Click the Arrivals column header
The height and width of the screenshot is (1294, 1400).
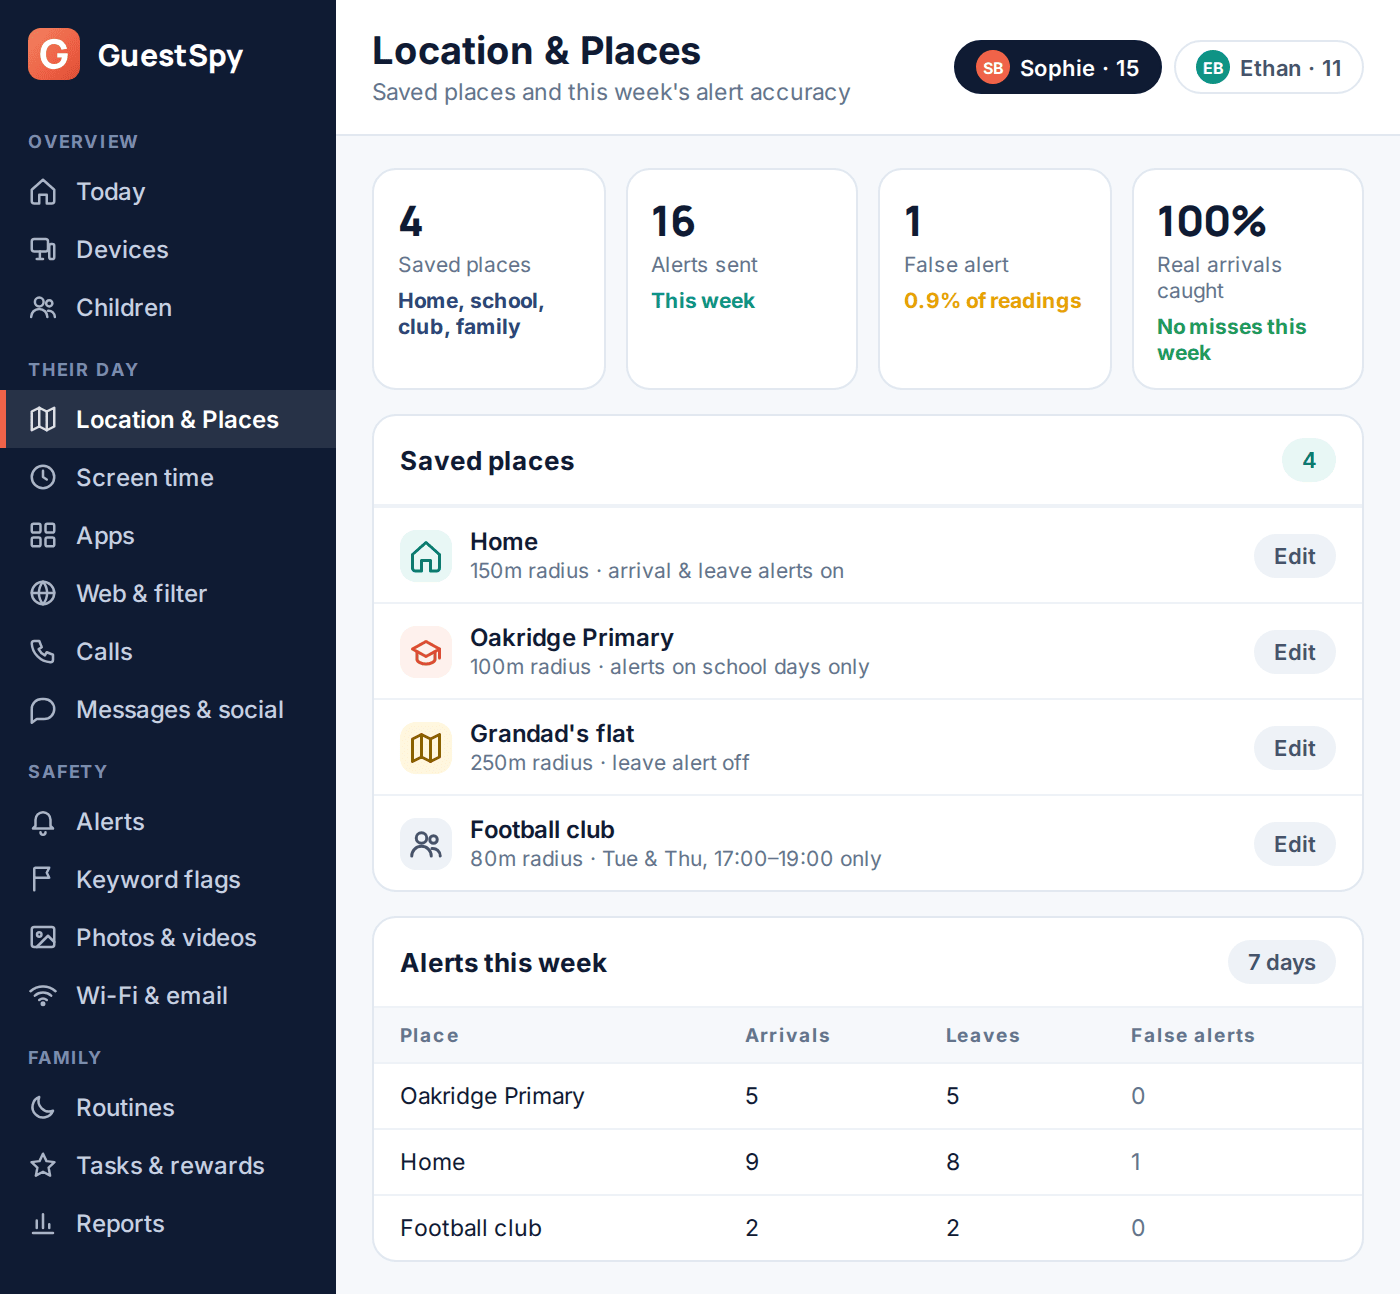click(x=787, y=1036)
